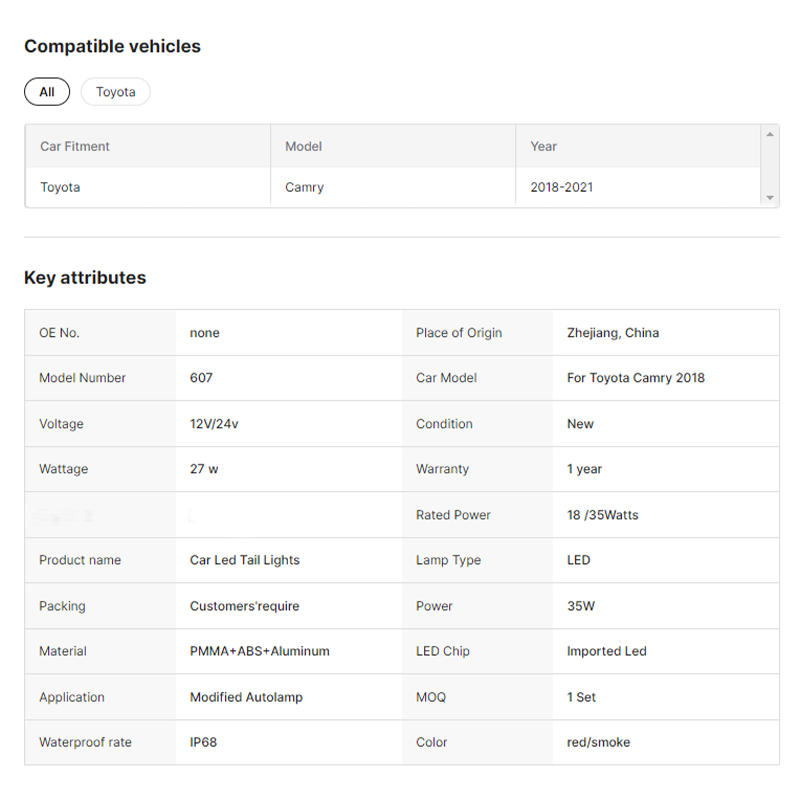The image size is (800, 800).
Task: Click the Key attributes heading
Action: [85, 278]
